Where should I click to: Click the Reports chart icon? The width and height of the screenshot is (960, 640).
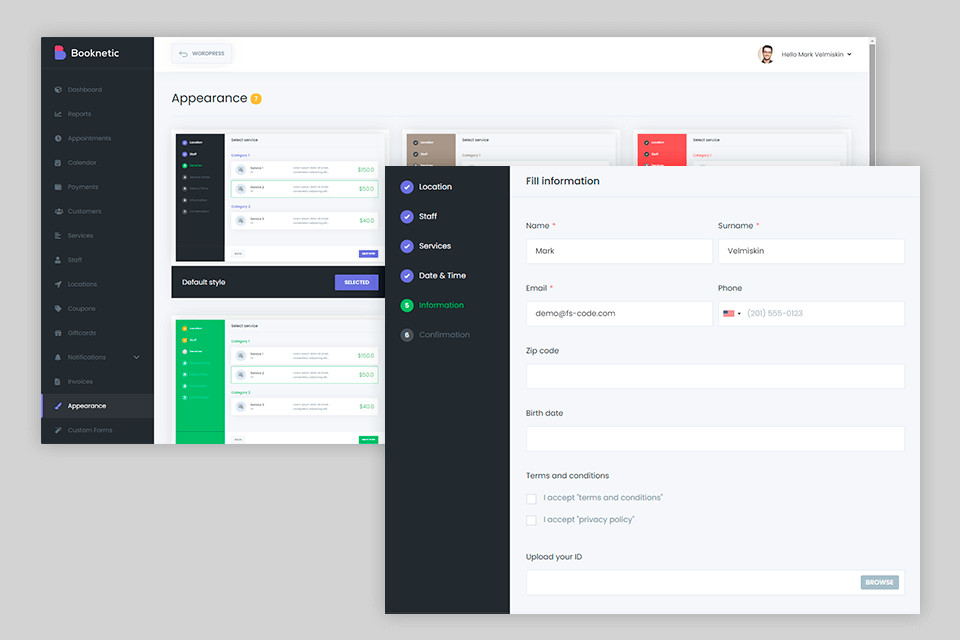pyautogui.click(x=58, y=114)
